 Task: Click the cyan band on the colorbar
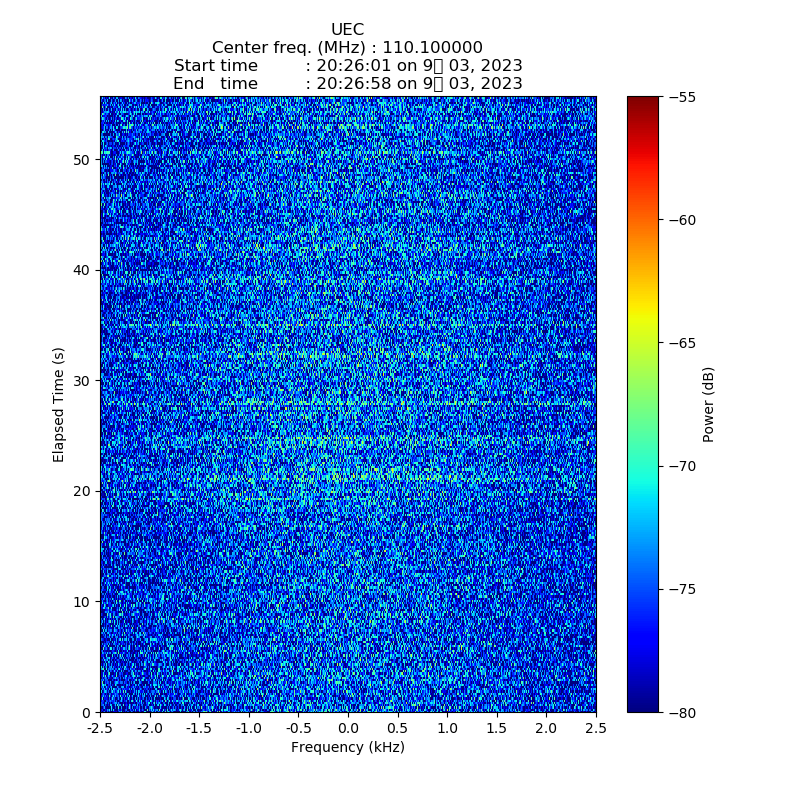pyautogui.click(x=643, y=478)
